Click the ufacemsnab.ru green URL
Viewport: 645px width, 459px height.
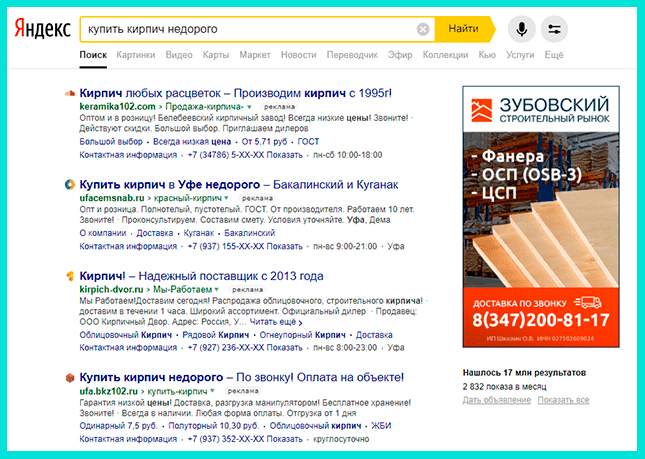pyautogui.click(x=112, y=198)
